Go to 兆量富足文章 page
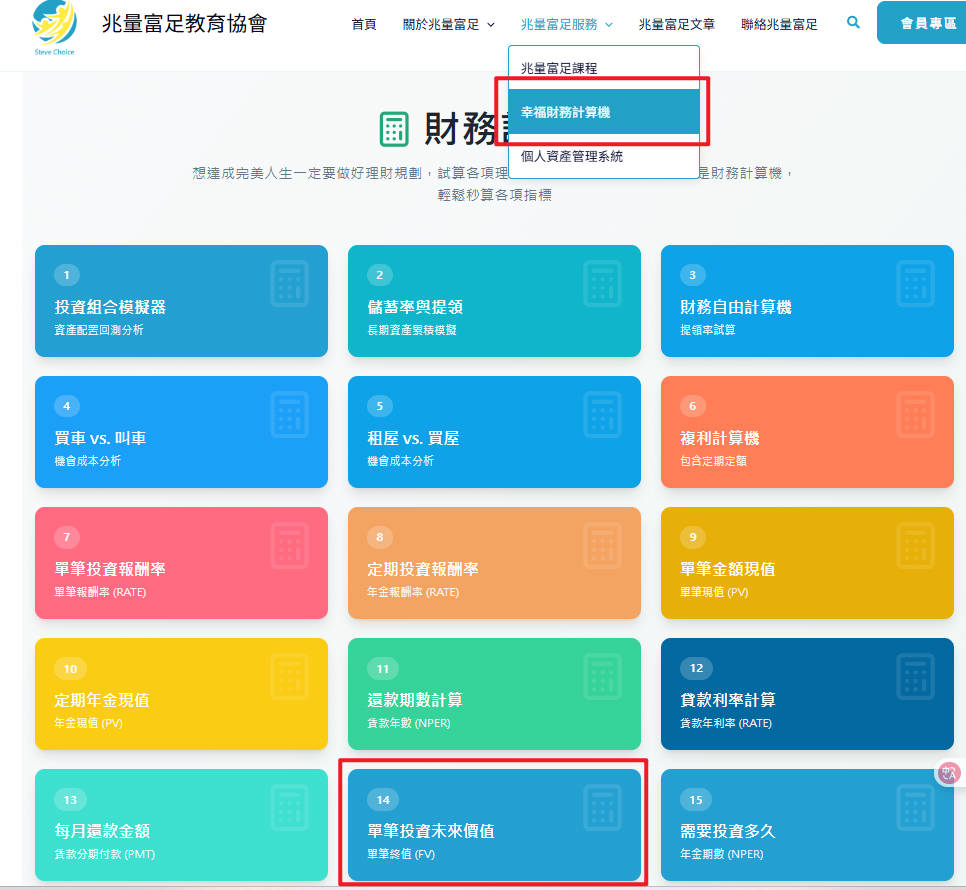966x890 pixels. coord(676,25)
